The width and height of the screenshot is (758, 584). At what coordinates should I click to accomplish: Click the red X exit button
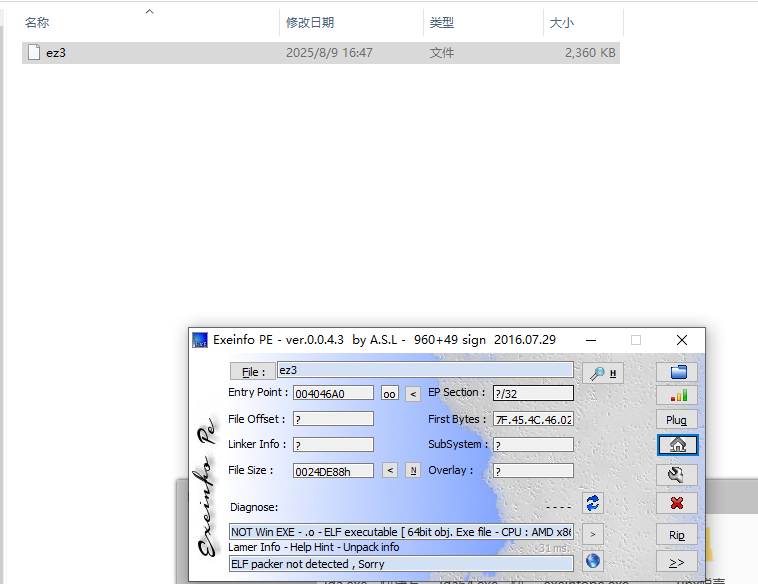[x=677, y=503]
